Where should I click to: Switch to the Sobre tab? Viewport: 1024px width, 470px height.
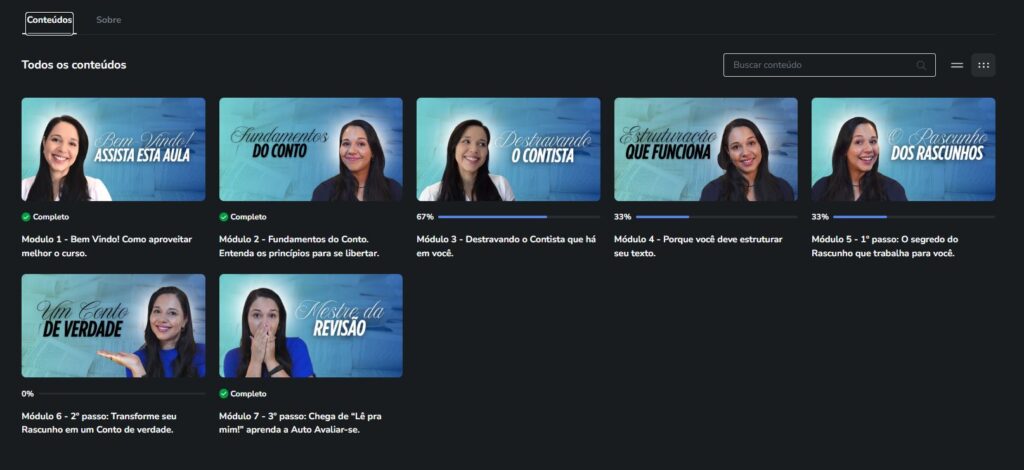[x=109, y=20]
